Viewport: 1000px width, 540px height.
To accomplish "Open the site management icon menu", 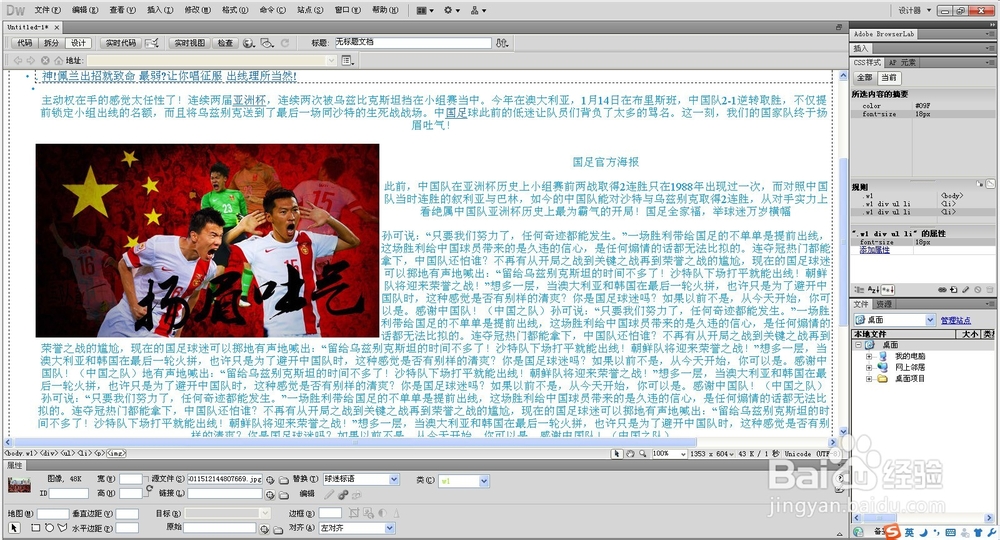I will point(478,10).
